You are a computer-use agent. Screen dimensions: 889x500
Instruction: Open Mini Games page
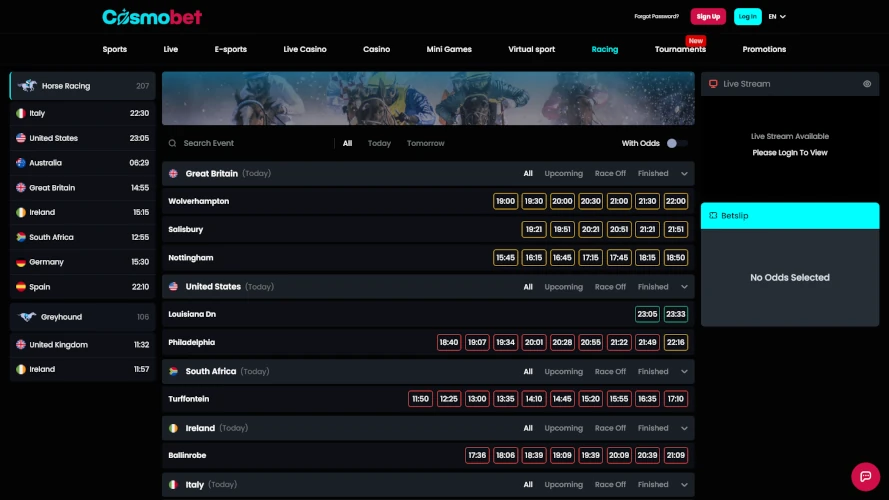[x=449, y=49]
